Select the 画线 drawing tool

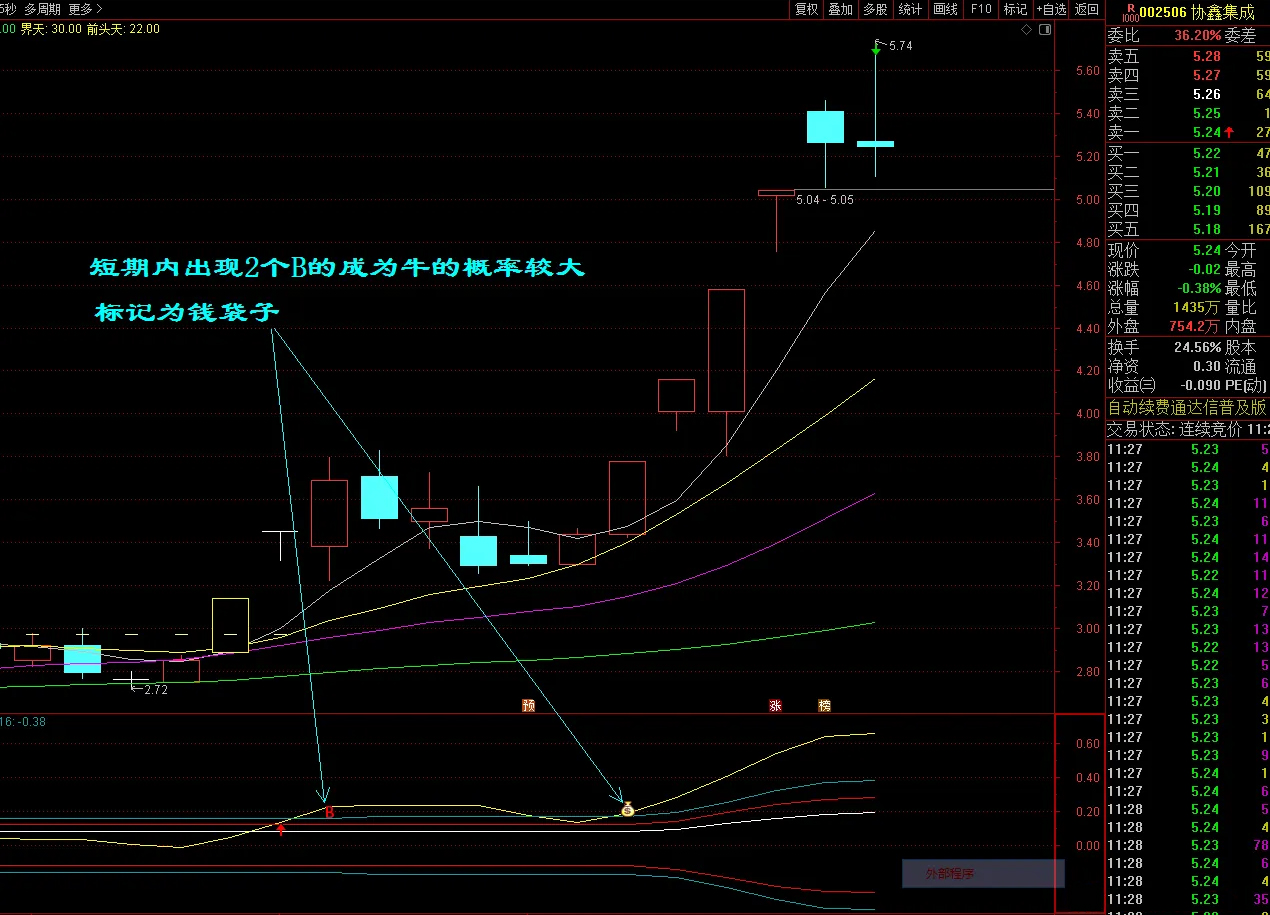tap(945, 9)
